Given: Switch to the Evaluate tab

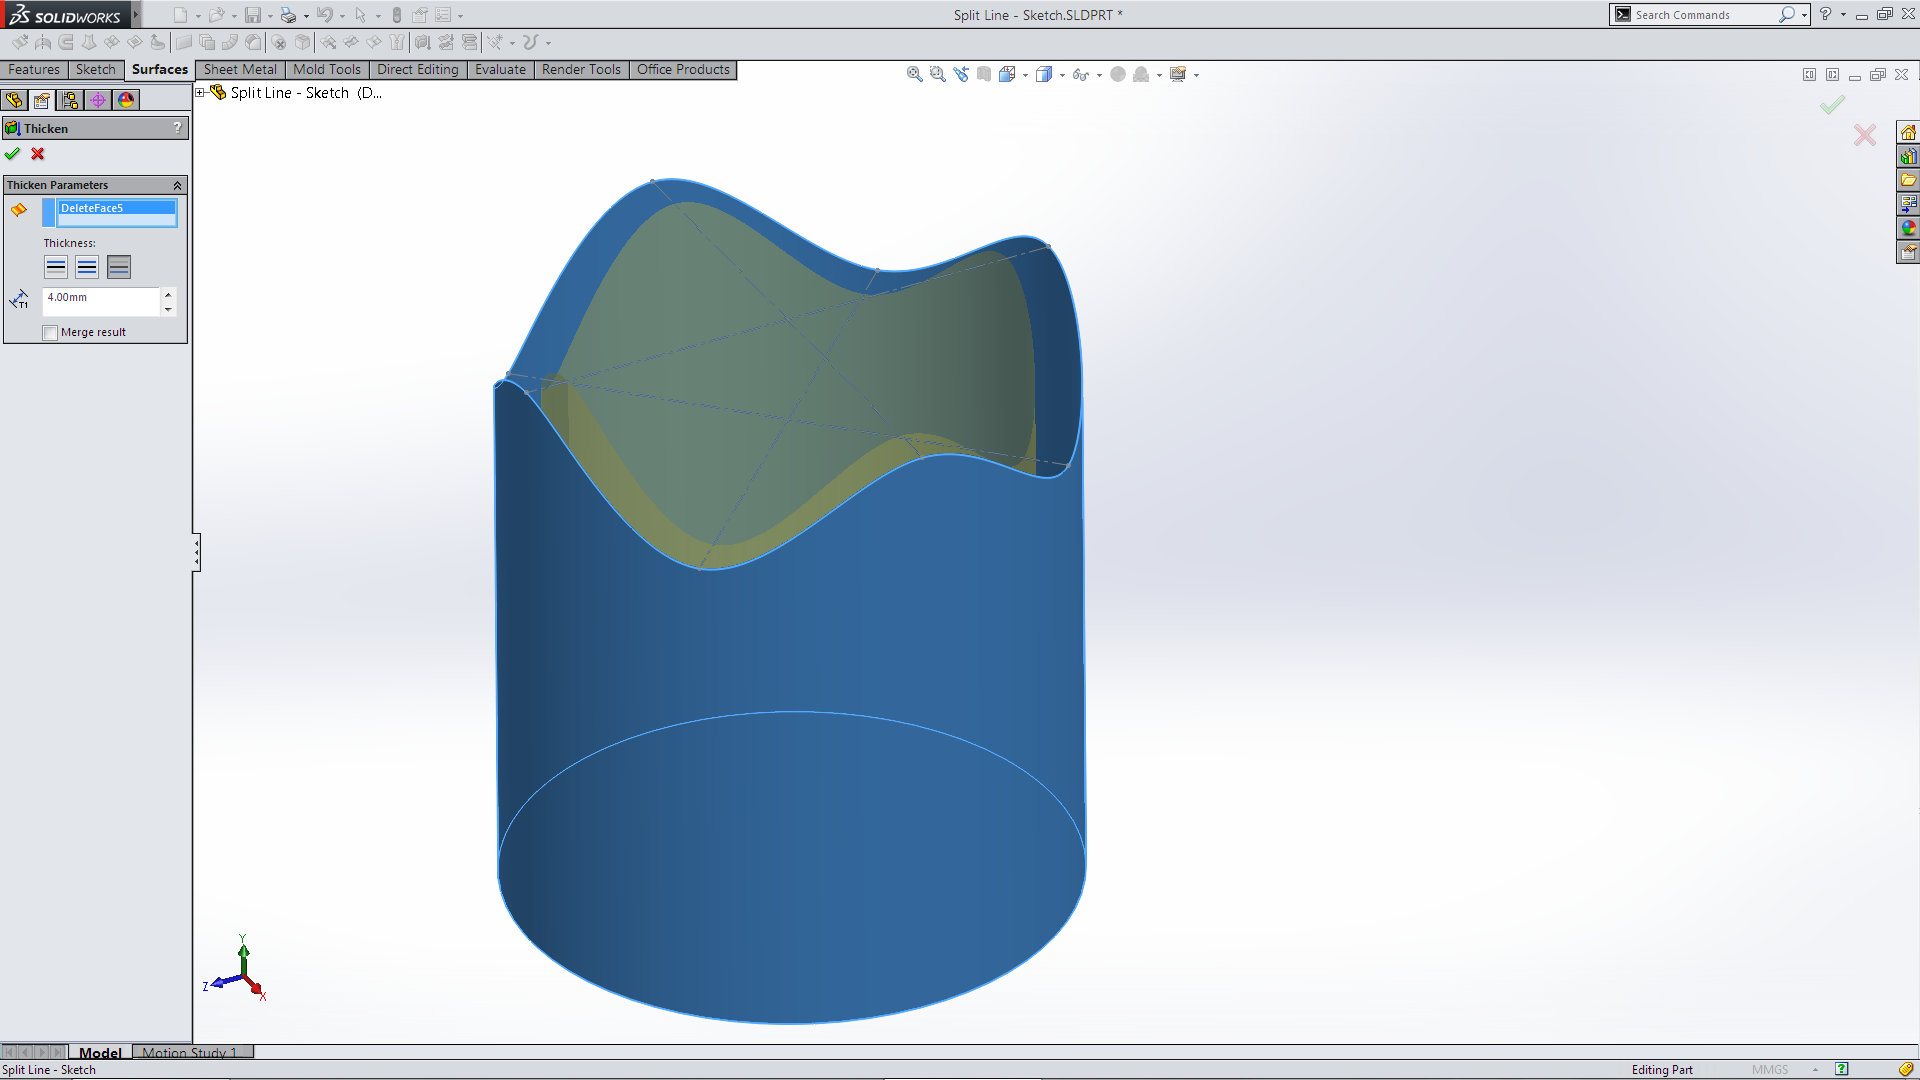Looking at the screenshot, I should 500,70.
